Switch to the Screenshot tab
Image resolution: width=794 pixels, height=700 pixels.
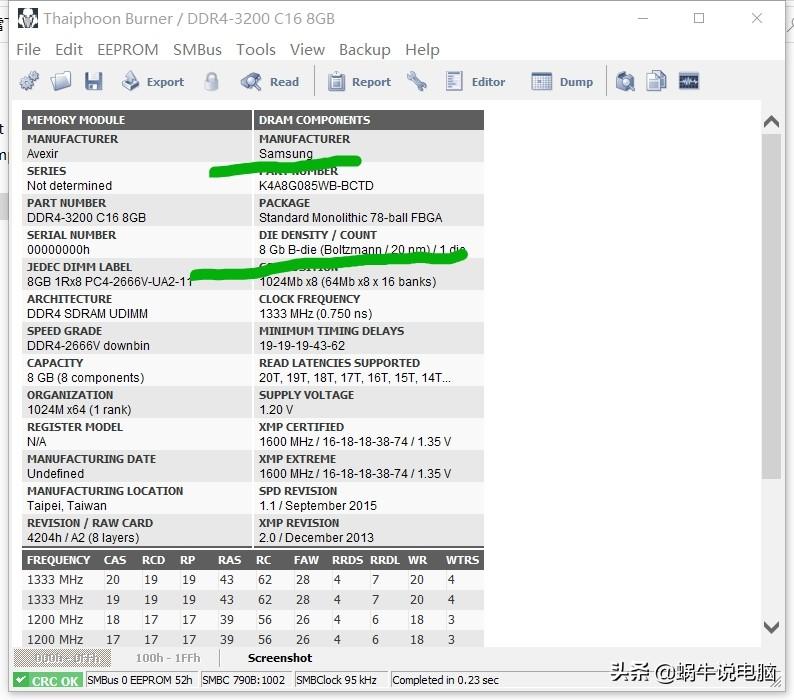(x=280, y=658)
